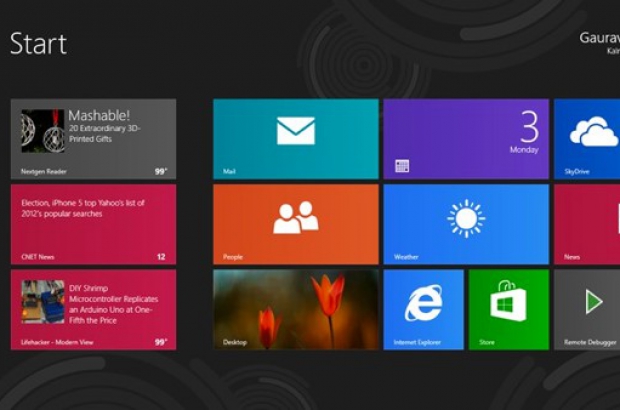The height and width of the screenshot is (410, 620).
Task: Open the Calendar tile showing 3 Monday
Action: tap(466, 138)
